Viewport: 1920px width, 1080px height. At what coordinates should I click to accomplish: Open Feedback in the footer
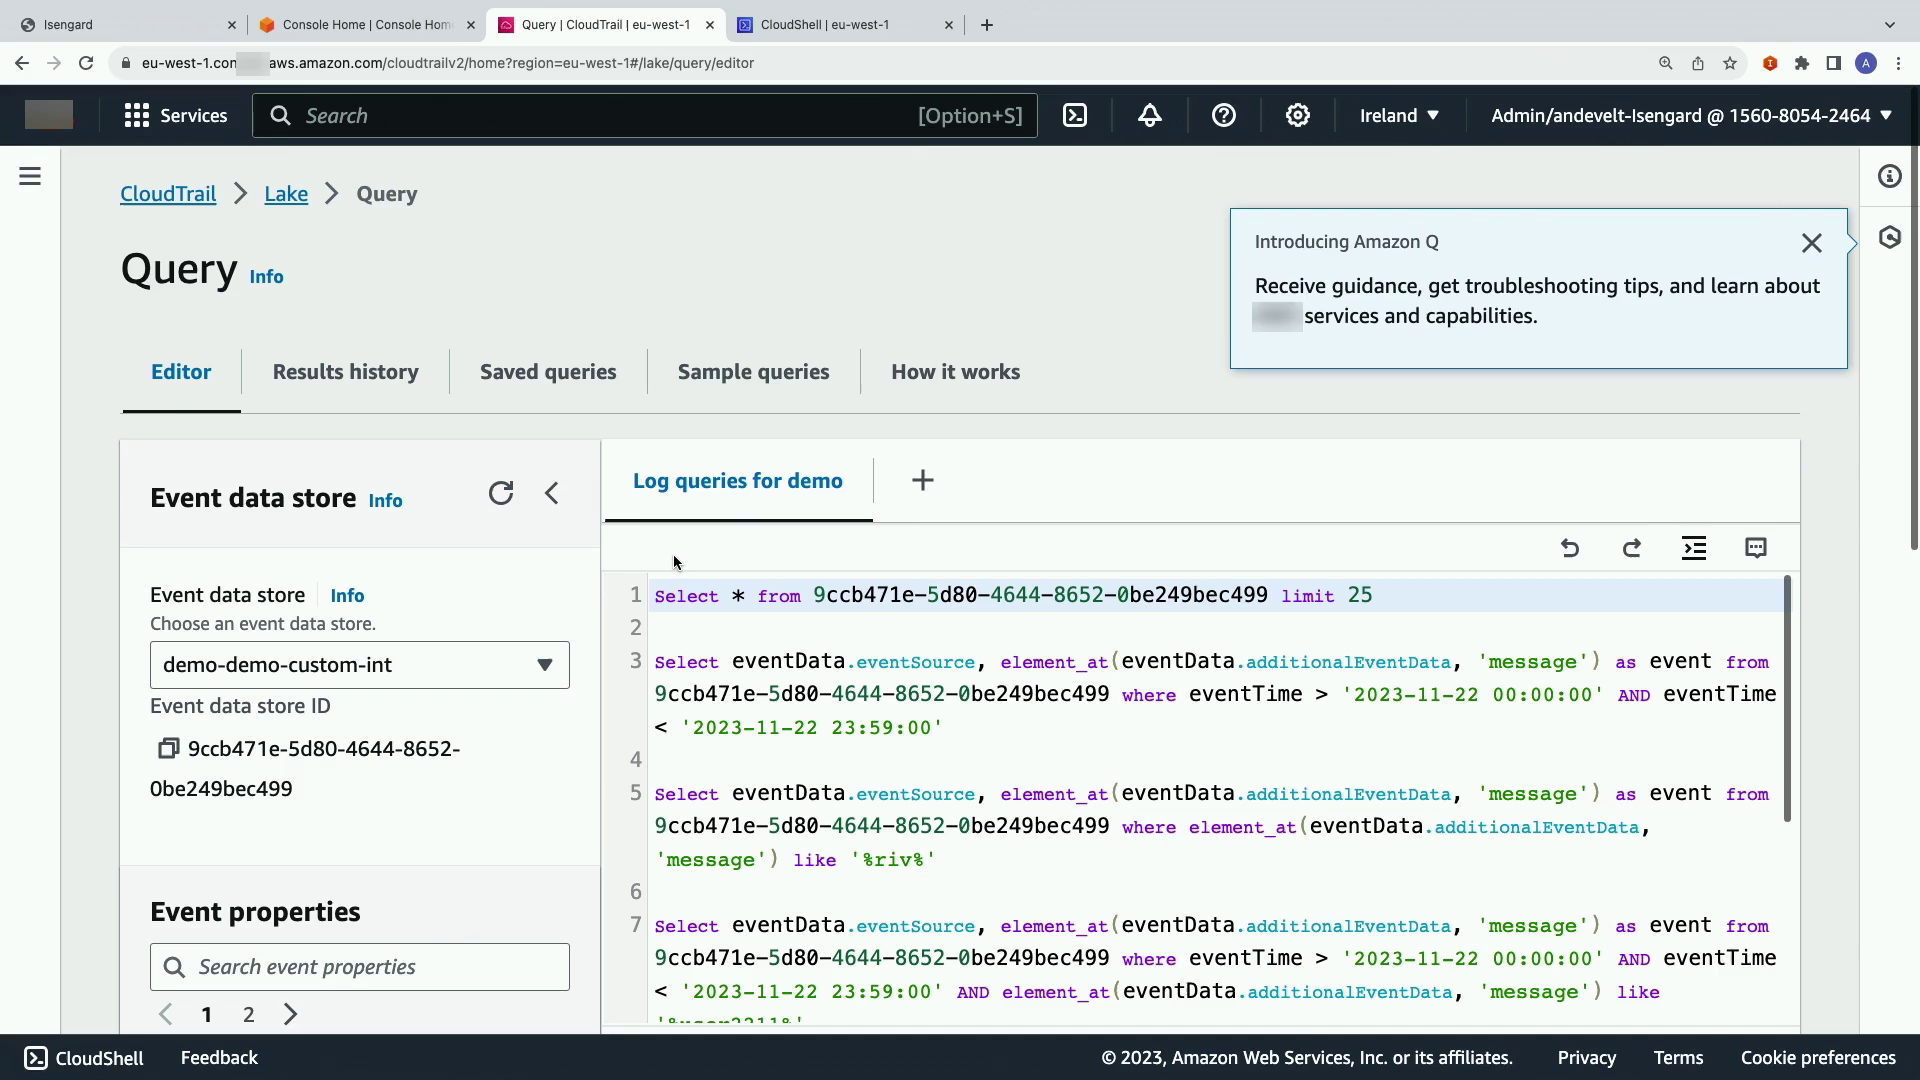[219, 1058]
